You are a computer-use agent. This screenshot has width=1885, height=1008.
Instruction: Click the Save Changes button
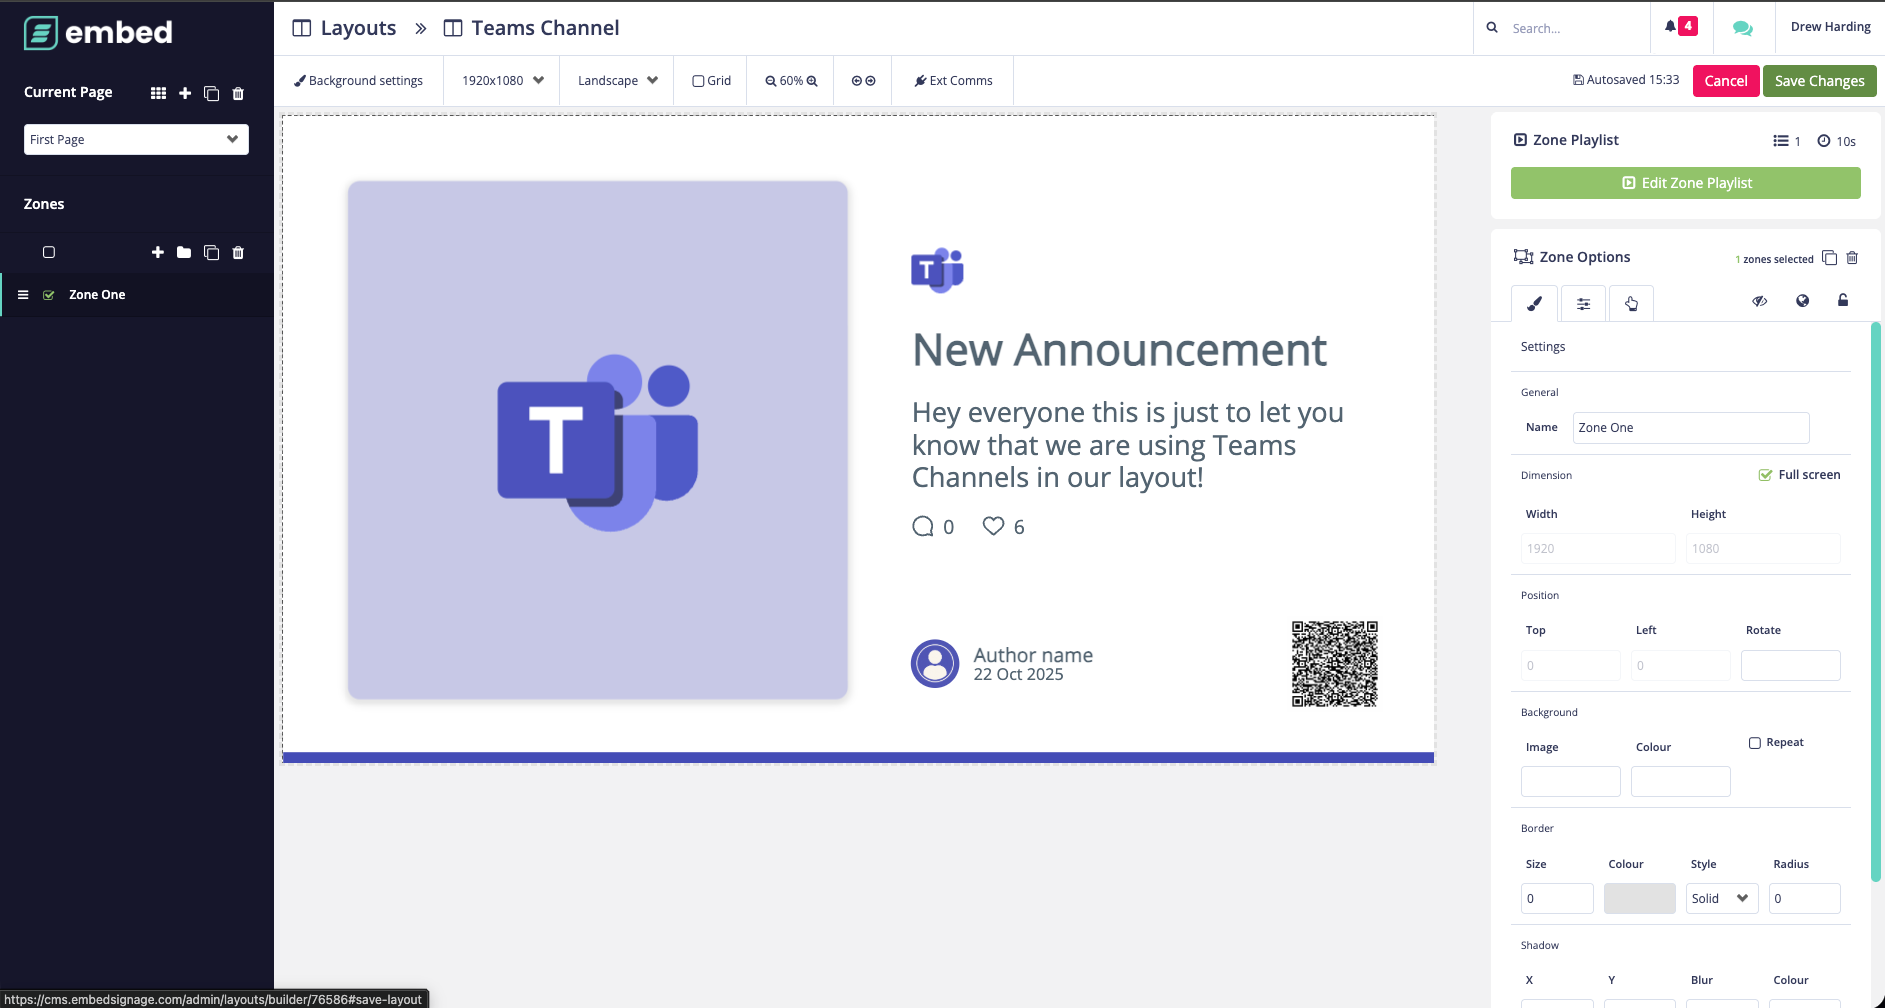tap(1819, 81)
